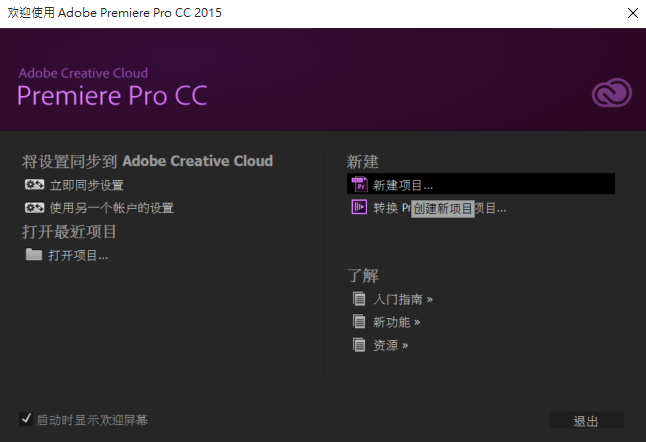
Task: Click the Convert Premiere clip project icon
Action: (x=359, y=207)
